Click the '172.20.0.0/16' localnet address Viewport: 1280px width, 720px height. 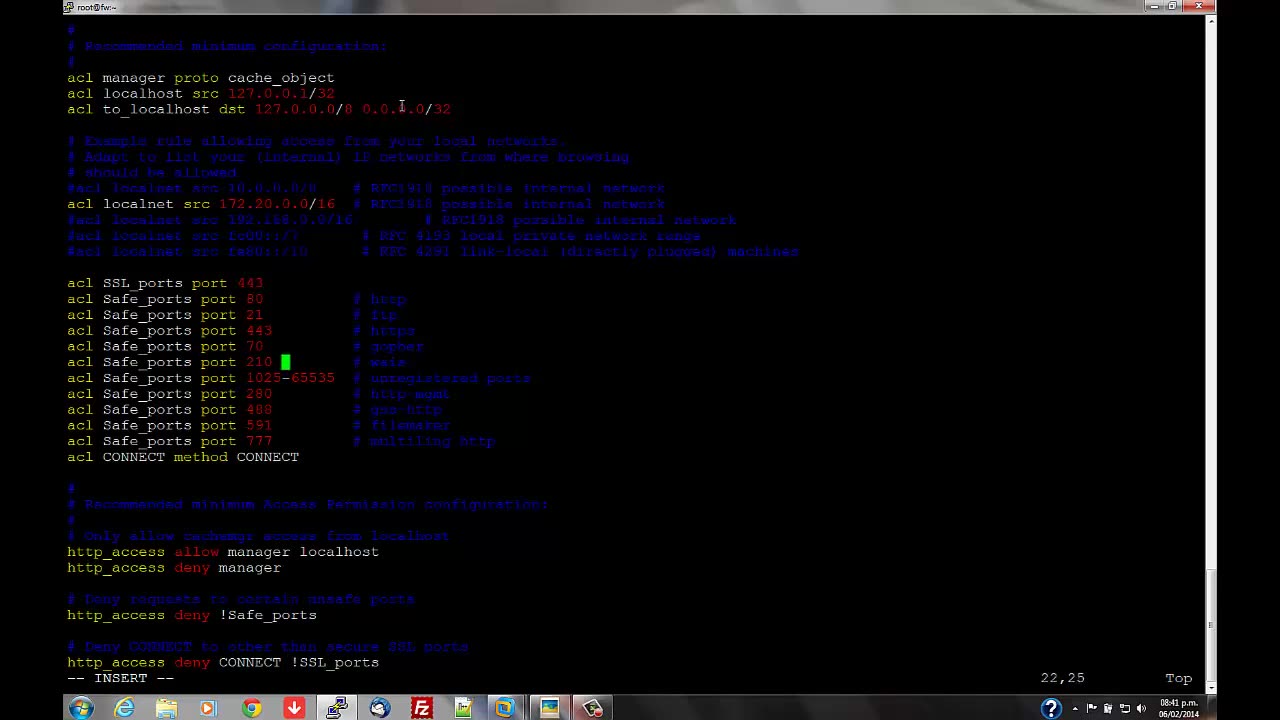coord(277,204)
